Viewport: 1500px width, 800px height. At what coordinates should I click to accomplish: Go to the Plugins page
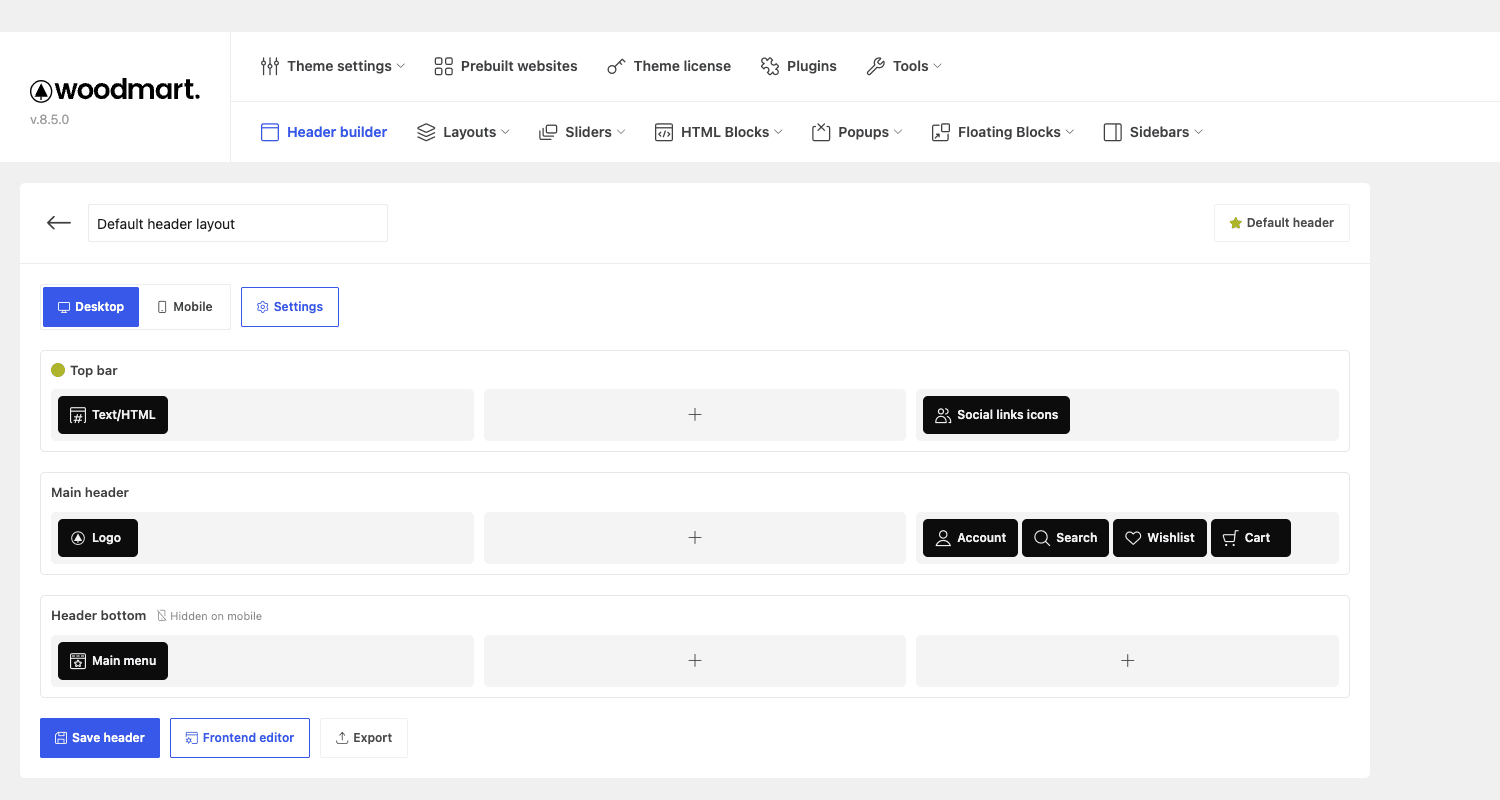pyautogui.click(x=798, y=66)
